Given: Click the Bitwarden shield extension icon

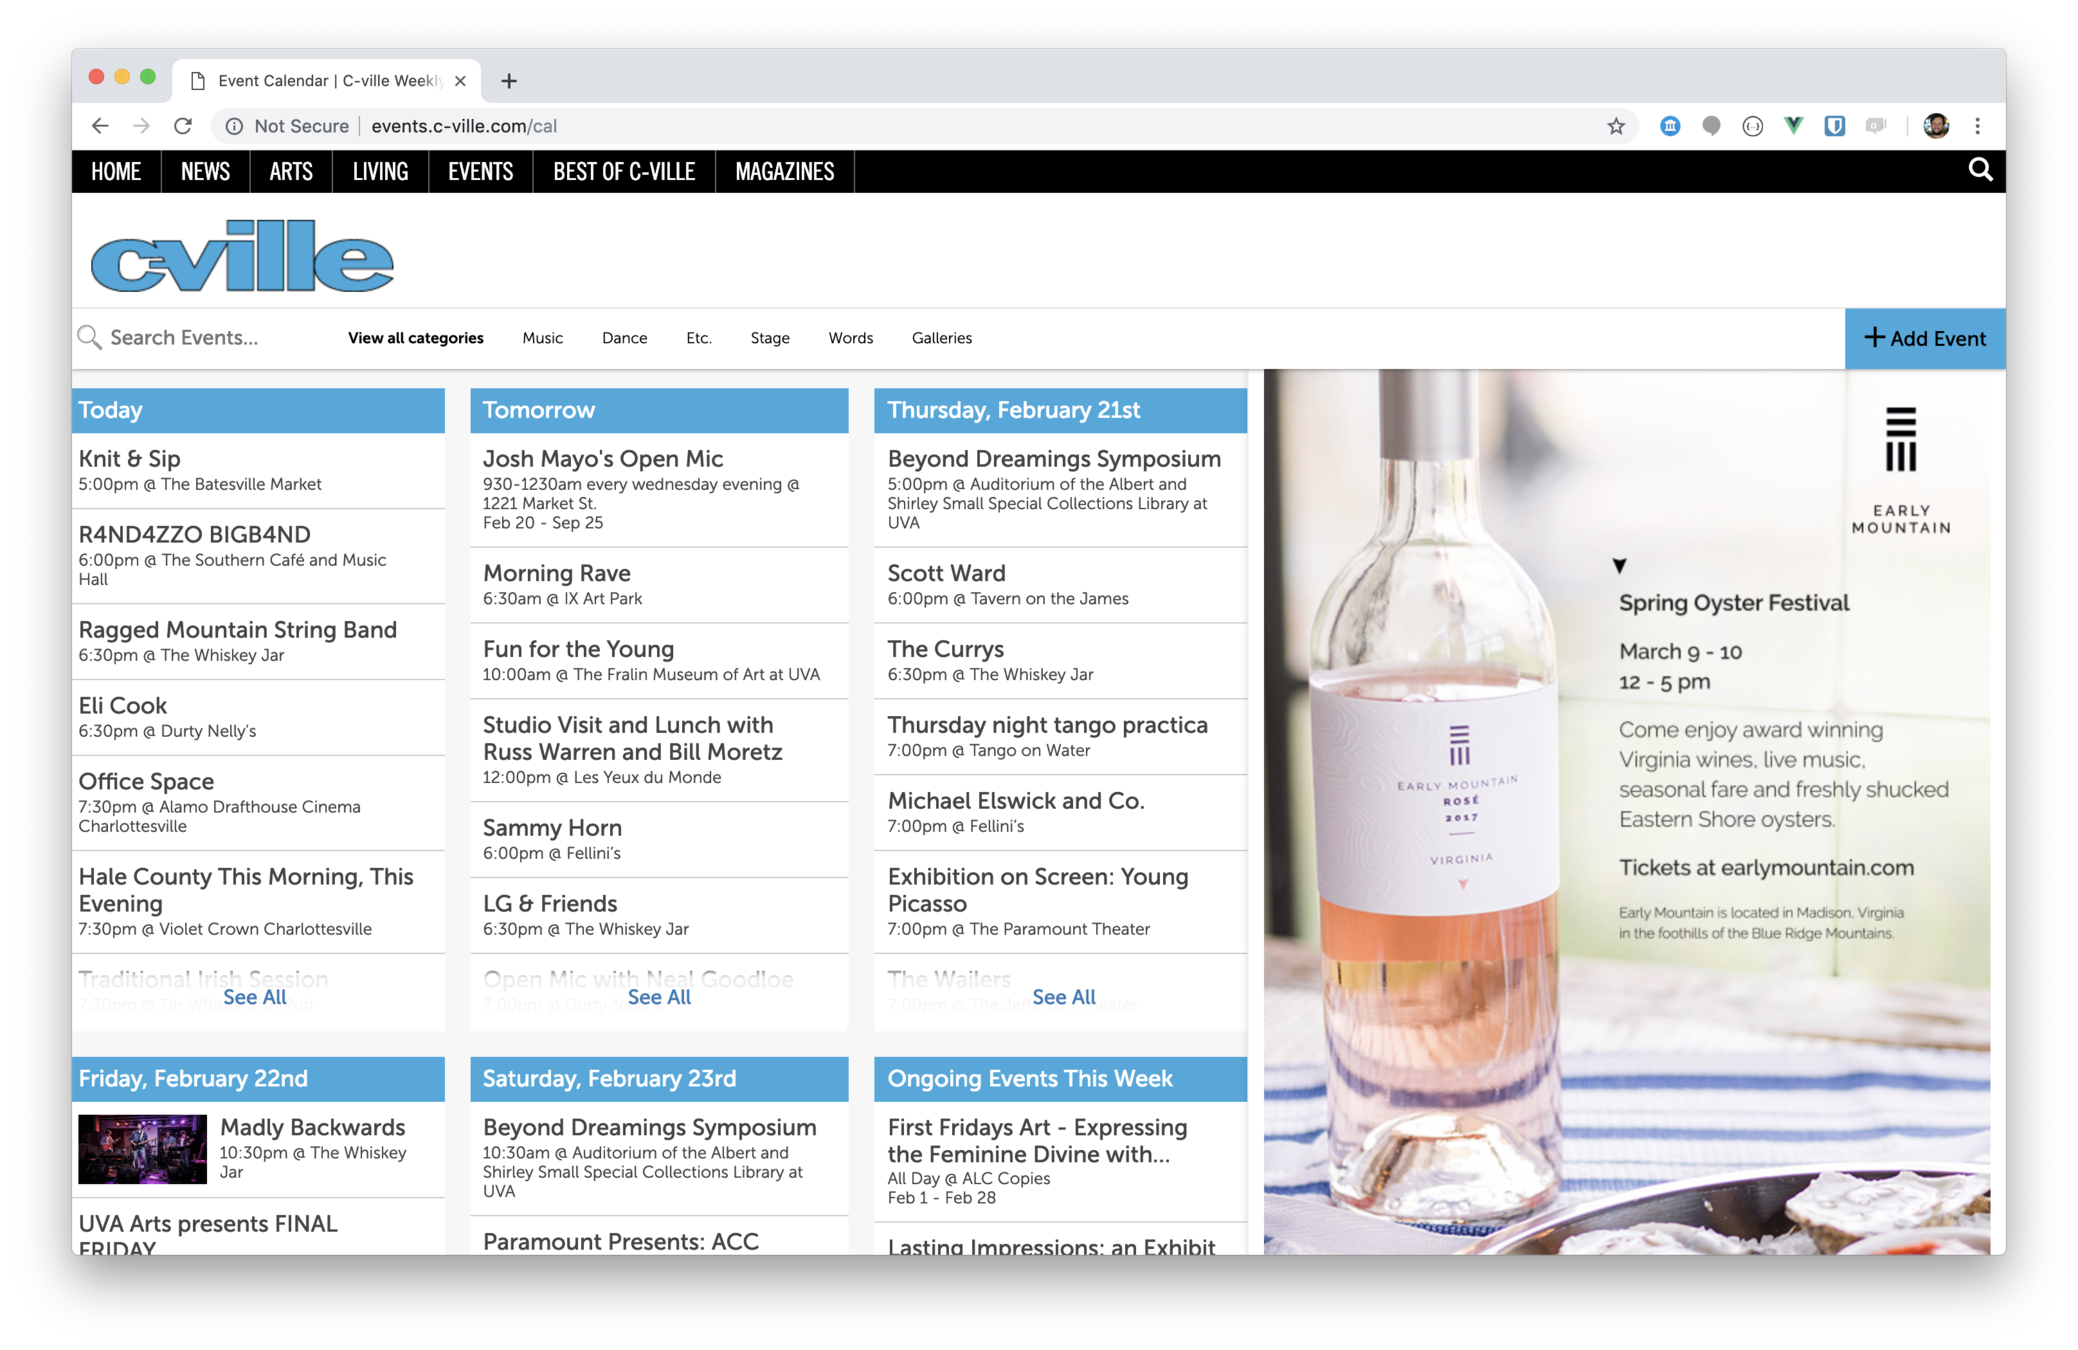Looking at the screenshot, I should coord(1834,126).
